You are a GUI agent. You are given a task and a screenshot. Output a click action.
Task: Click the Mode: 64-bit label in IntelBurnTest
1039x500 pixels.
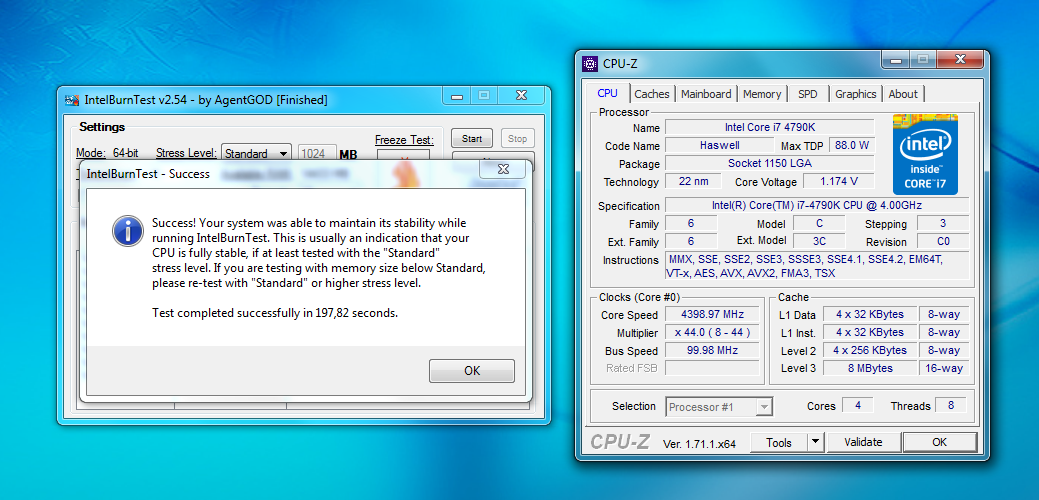(x=107, y=153)
